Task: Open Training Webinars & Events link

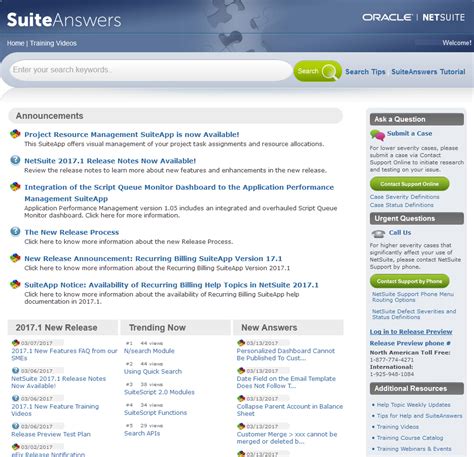Action: 414,449
